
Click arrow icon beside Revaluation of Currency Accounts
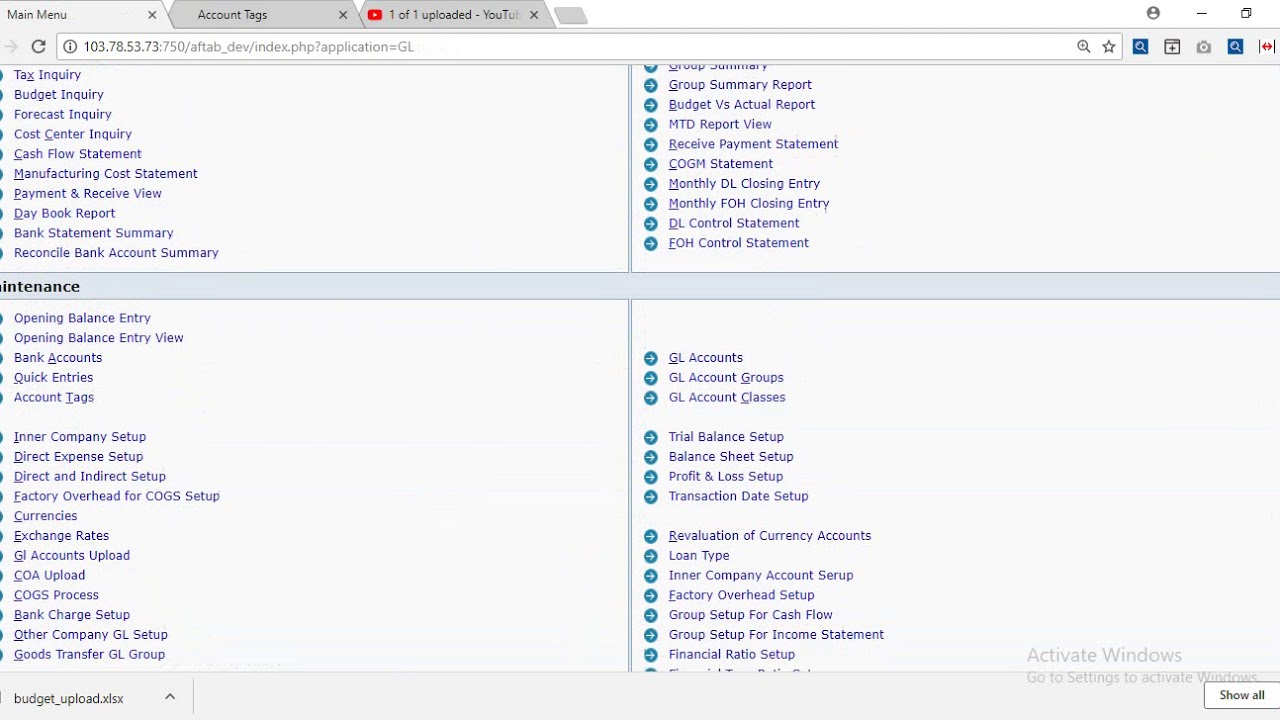[x=651, y=536]
